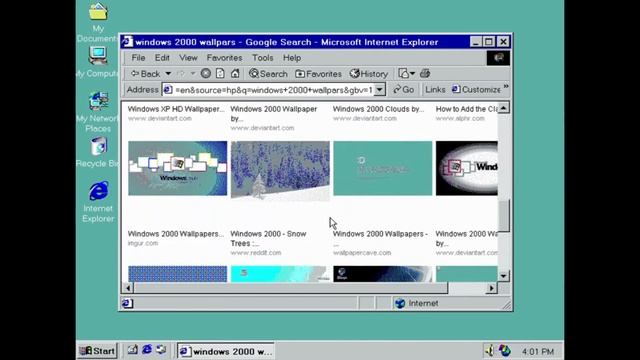Launch Internet Explorer from quick launch

pos(147,350)
